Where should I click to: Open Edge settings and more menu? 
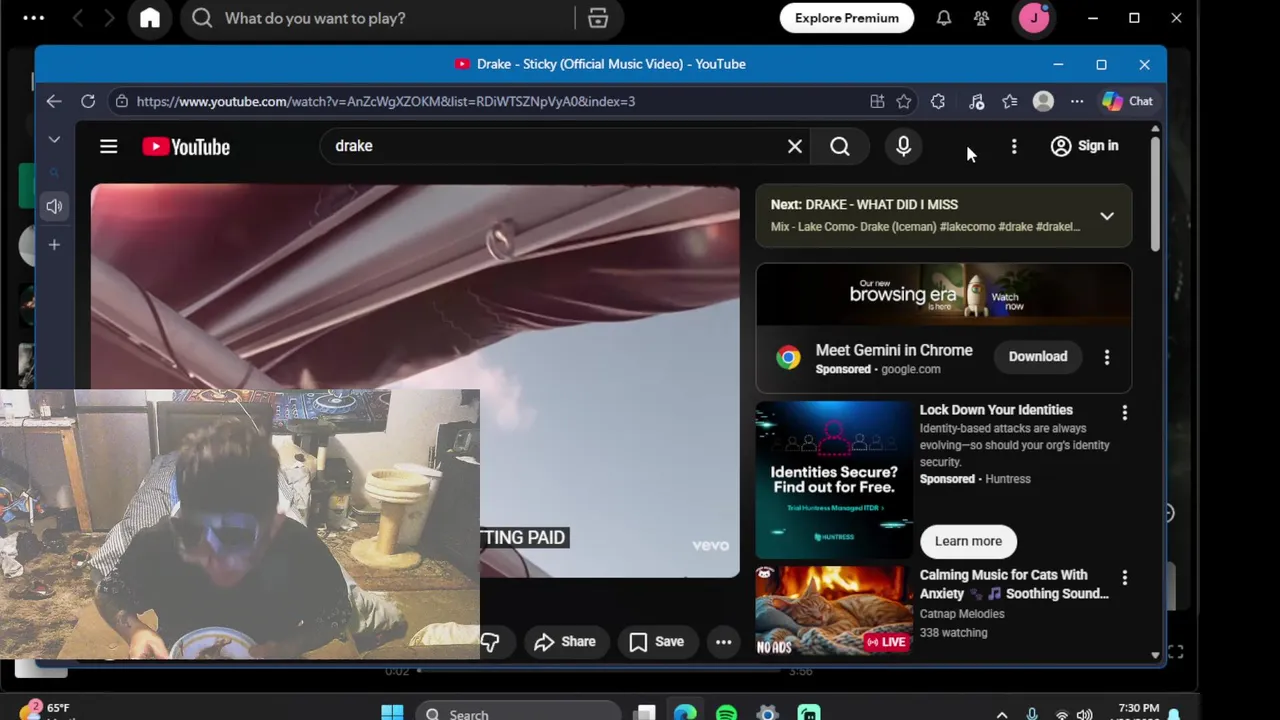tap(1077, 101)
